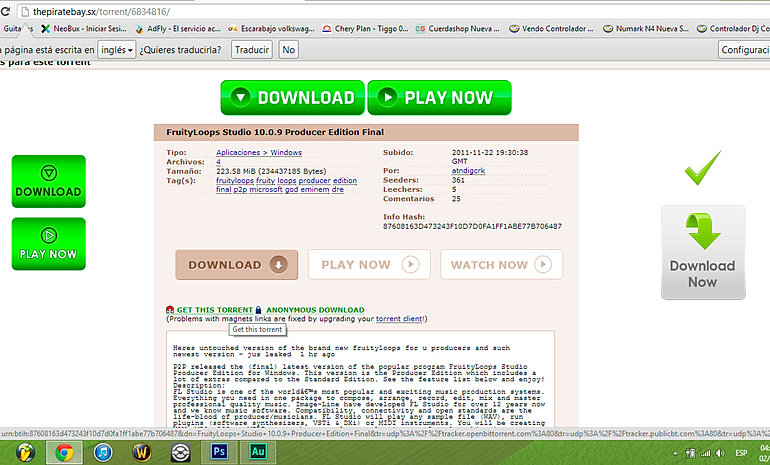
Task: Open the torrent client link
Action: point(399,319)
